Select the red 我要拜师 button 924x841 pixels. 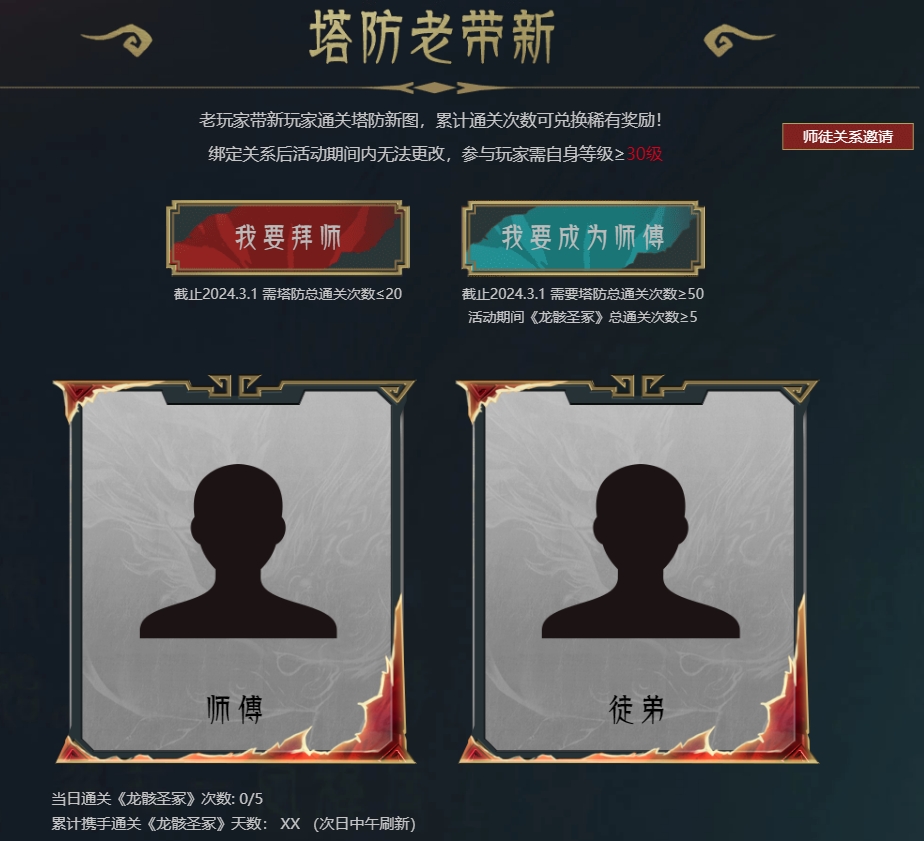pos(288,238)
